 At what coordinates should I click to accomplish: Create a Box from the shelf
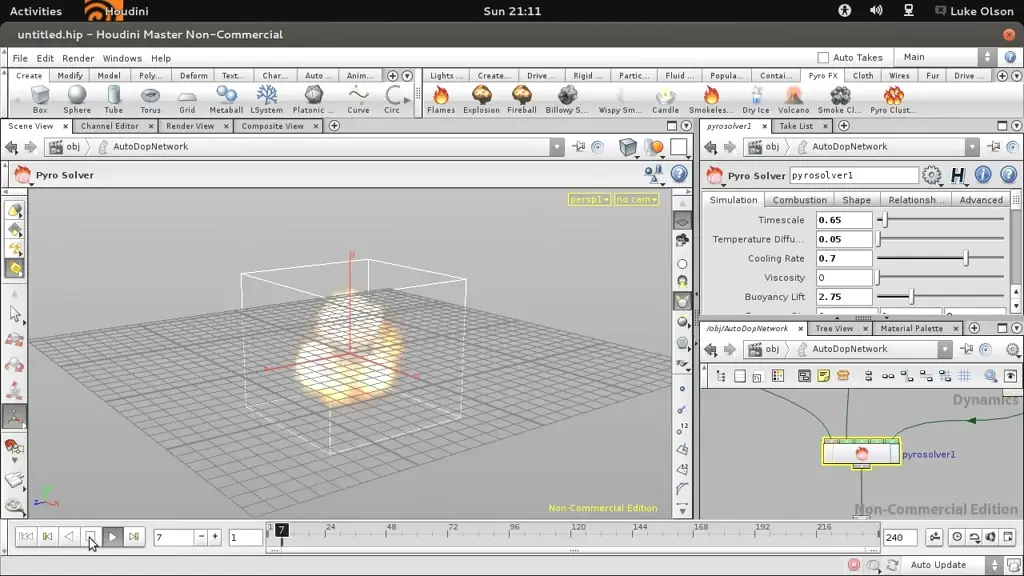coord(40,99)
